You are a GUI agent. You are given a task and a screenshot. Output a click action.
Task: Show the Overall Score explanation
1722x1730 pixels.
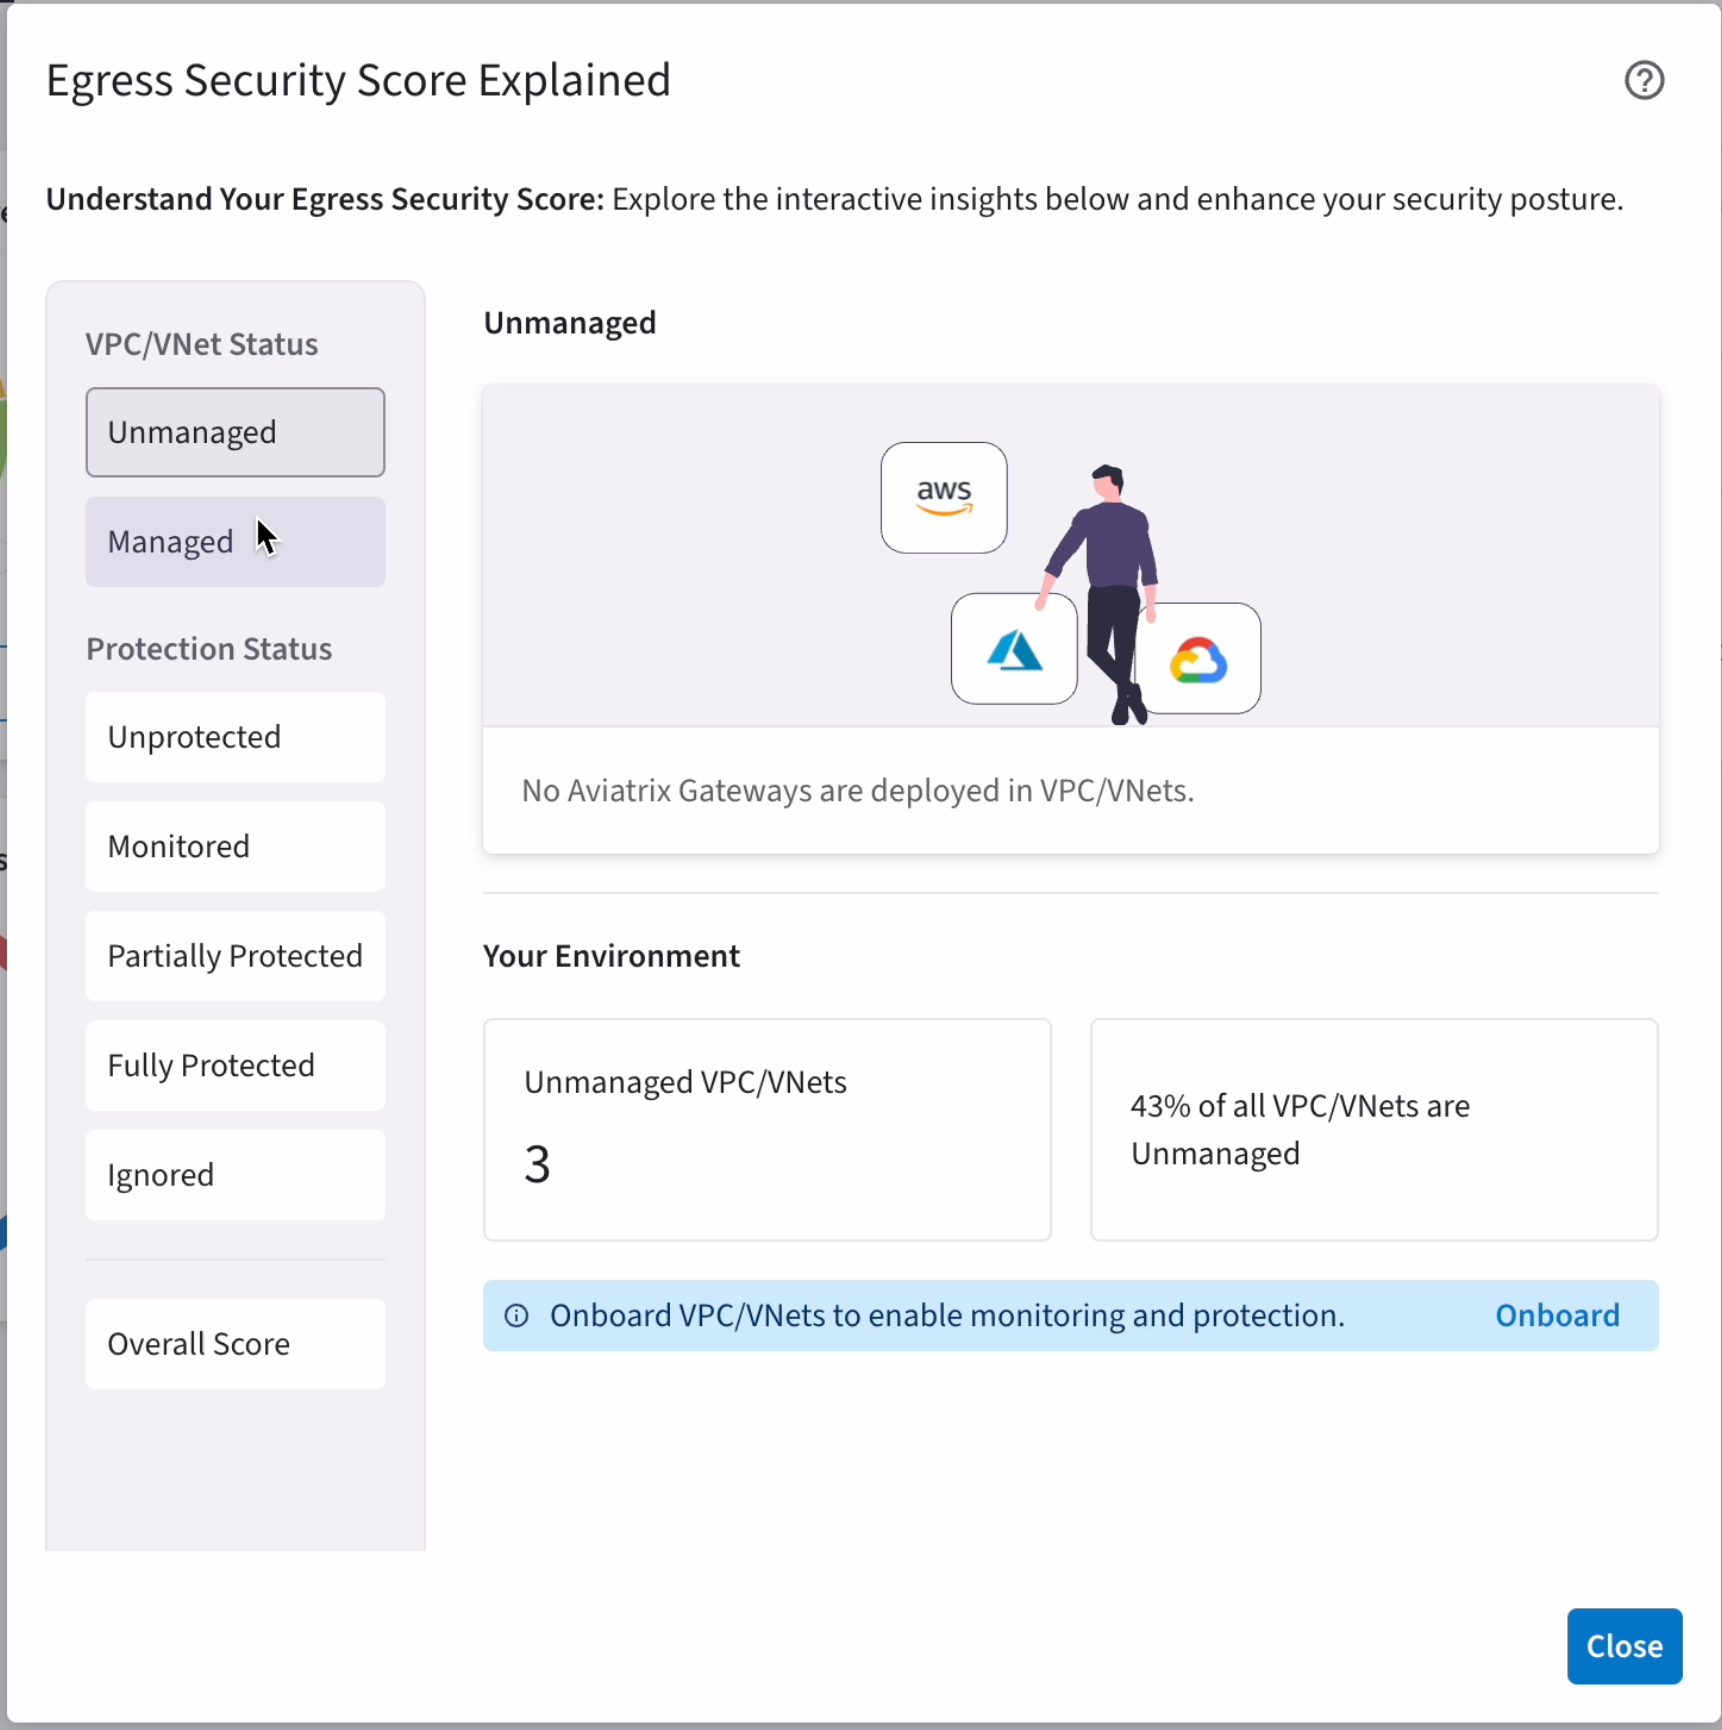pos(235,1343)
